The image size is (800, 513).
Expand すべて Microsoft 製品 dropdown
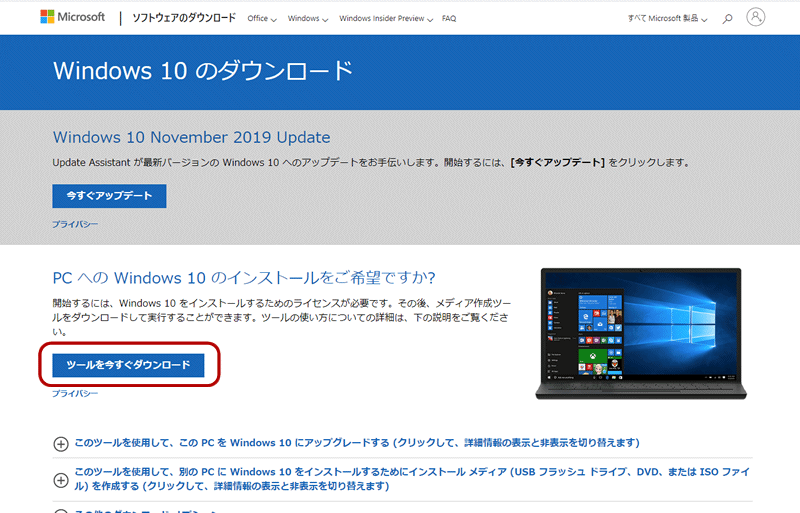pyautogui.click(x=667, y=18)
